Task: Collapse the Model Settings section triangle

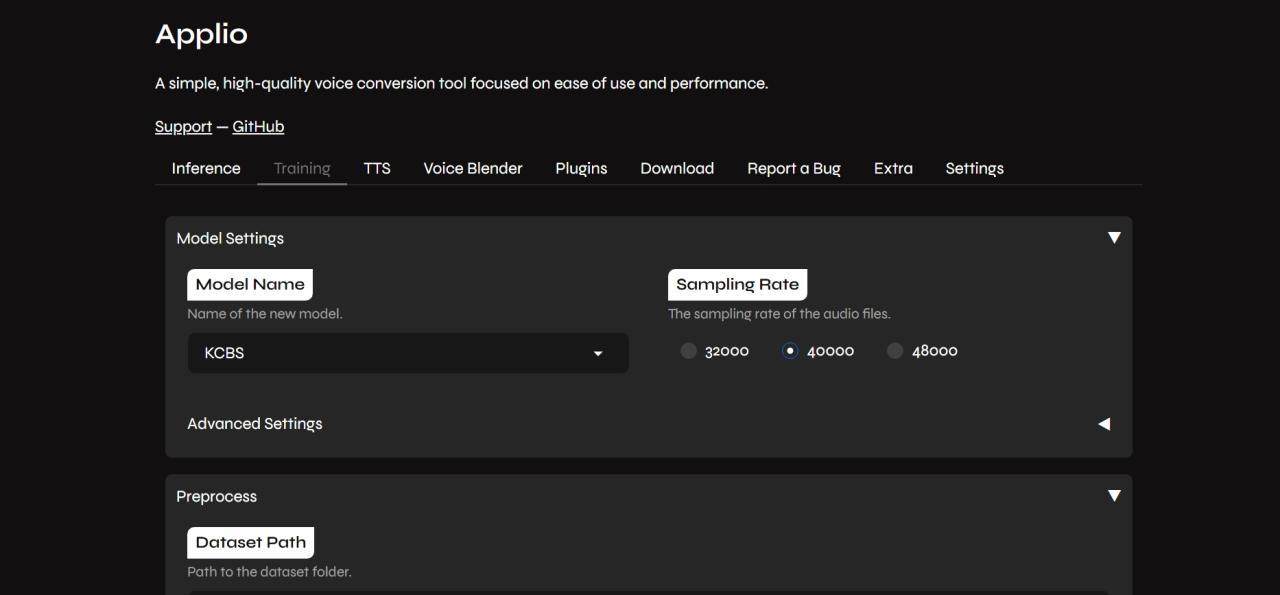Action: [x=1114, y=238]
